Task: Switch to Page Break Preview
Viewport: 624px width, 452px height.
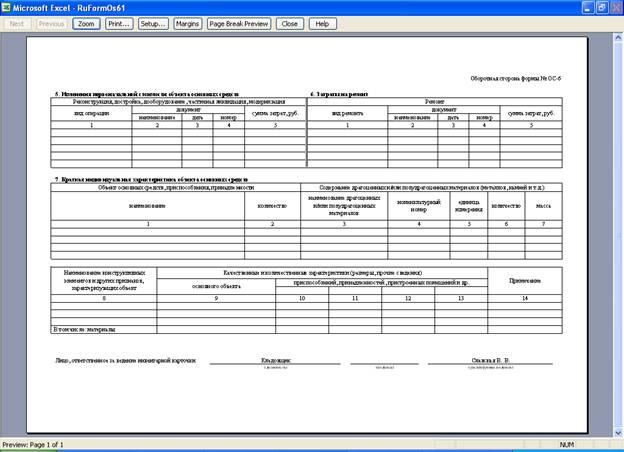Action: 239,23
